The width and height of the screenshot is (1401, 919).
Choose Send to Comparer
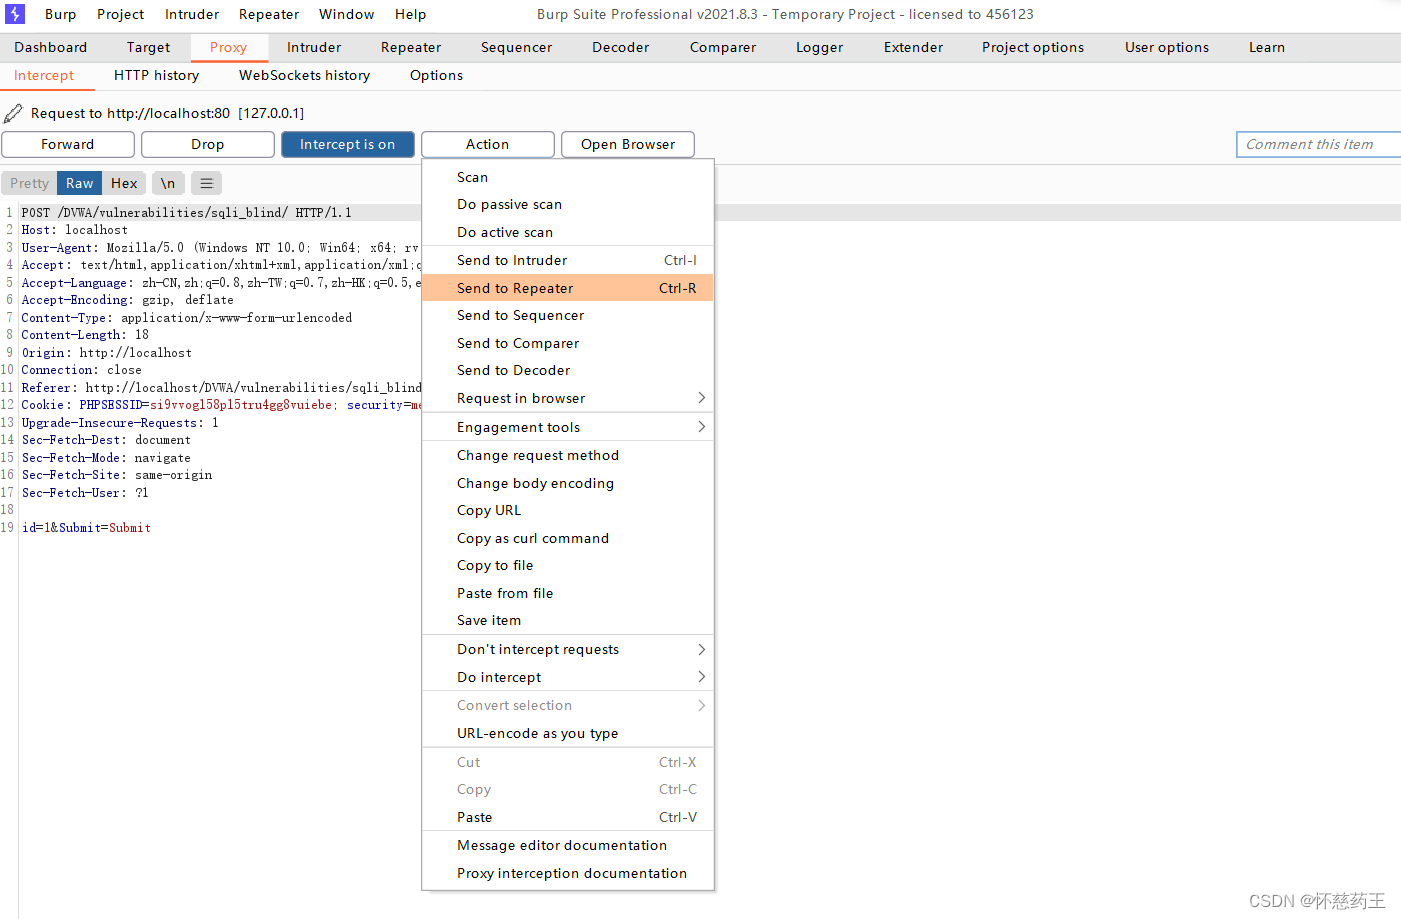[x=568, y=343]
